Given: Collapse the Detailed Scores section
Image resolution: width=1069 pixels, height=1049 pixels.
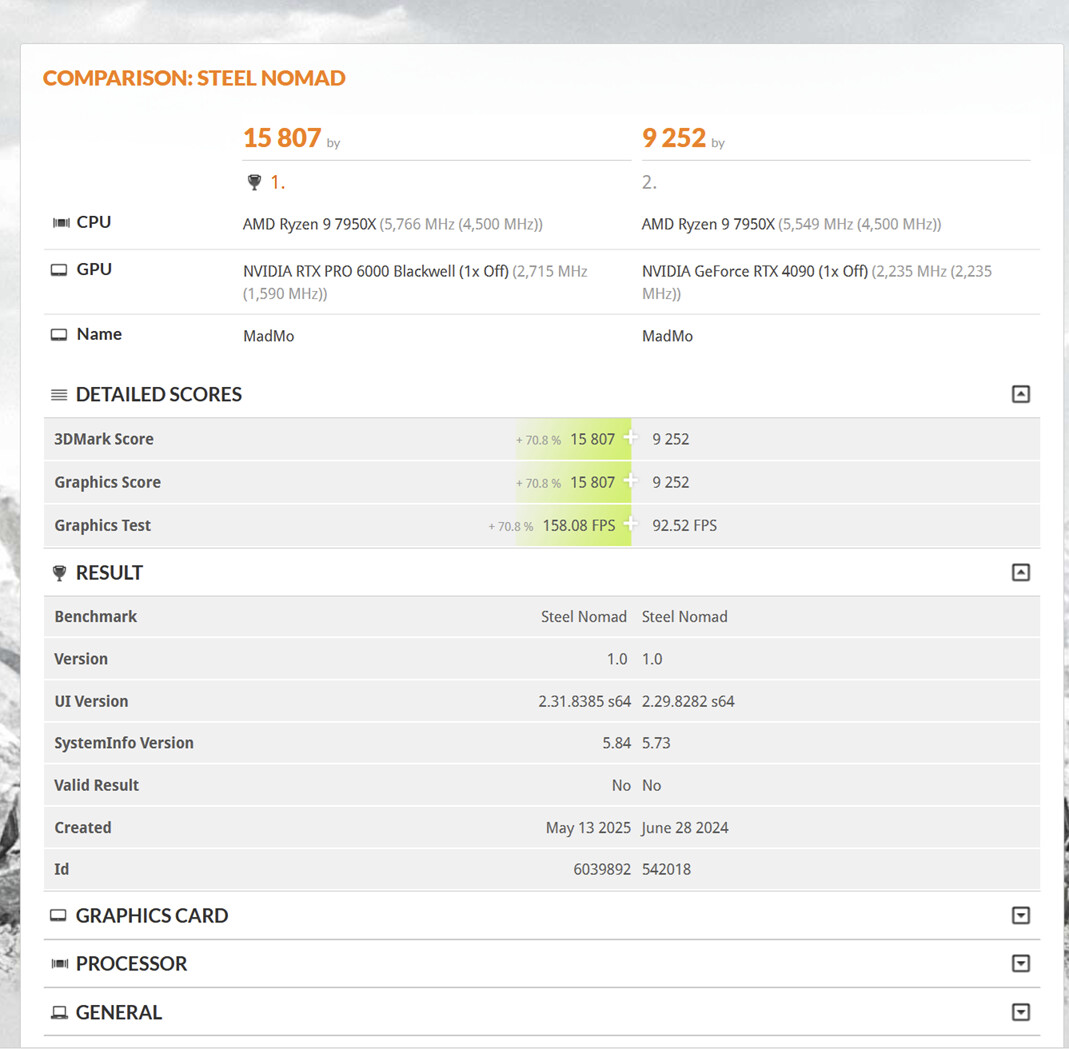Looking at the screenshot, I should click(1020, 394).
